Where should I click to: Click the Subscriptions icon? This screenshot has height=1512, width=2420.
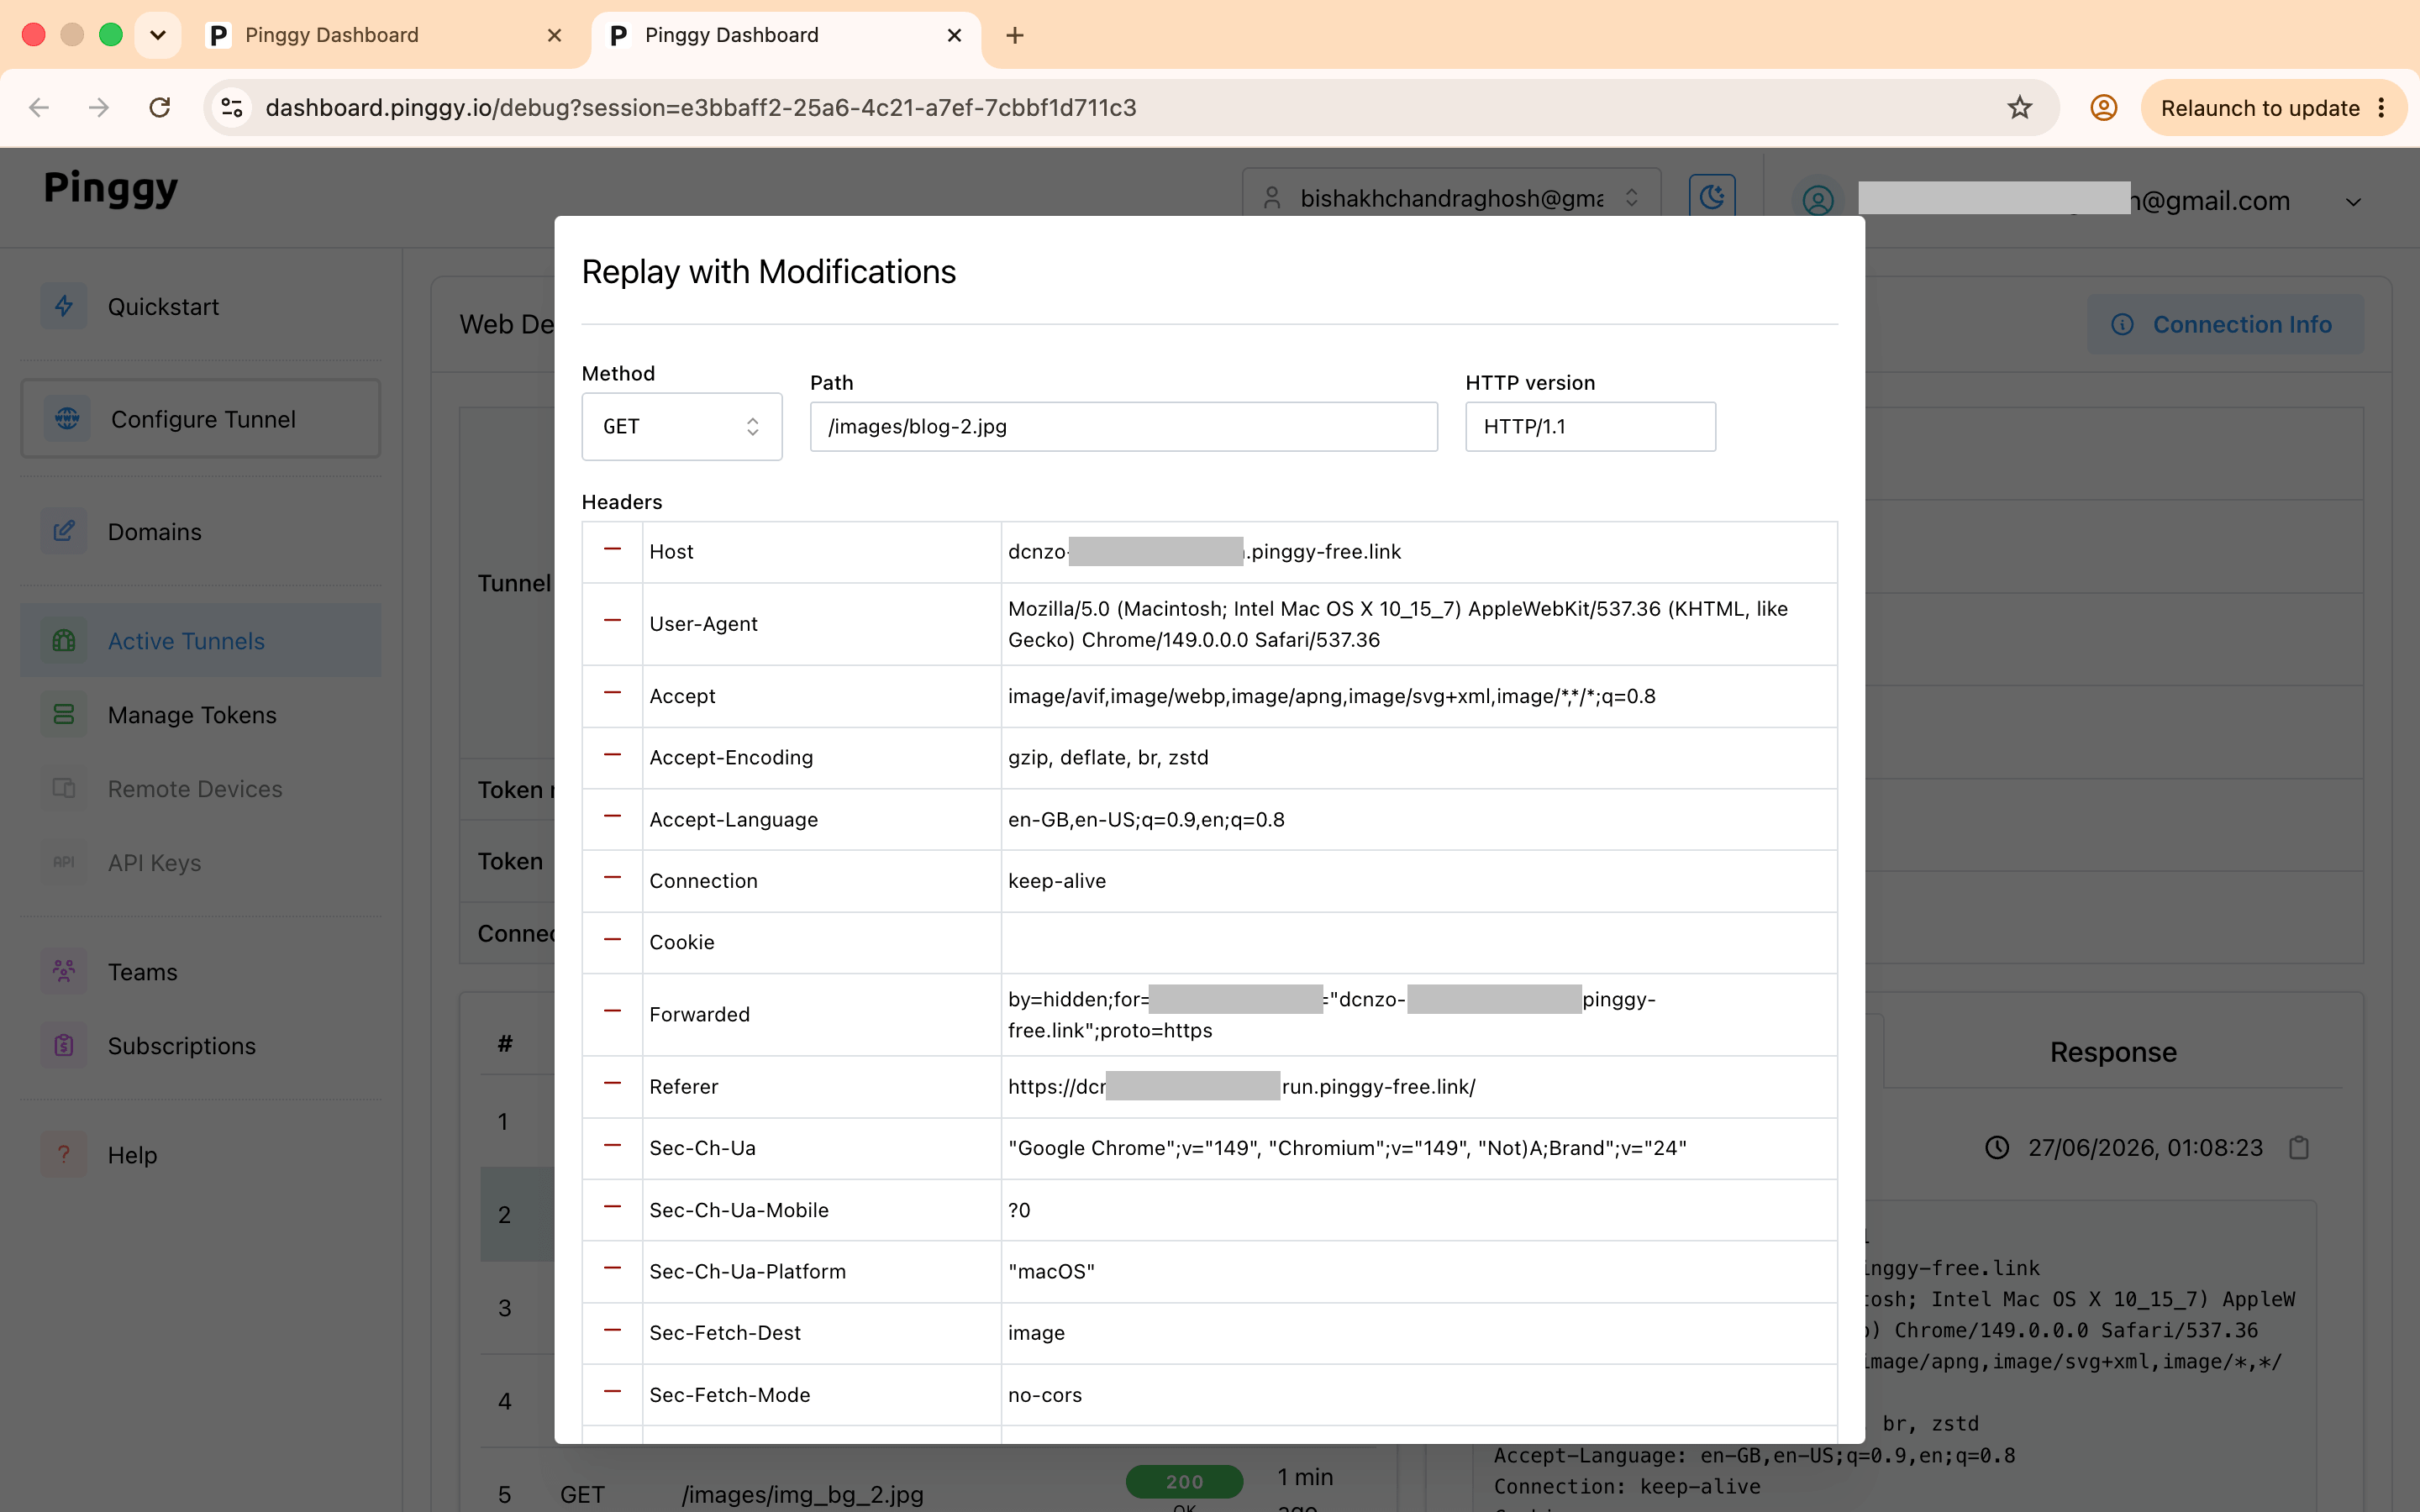[x=64, y=1045]
